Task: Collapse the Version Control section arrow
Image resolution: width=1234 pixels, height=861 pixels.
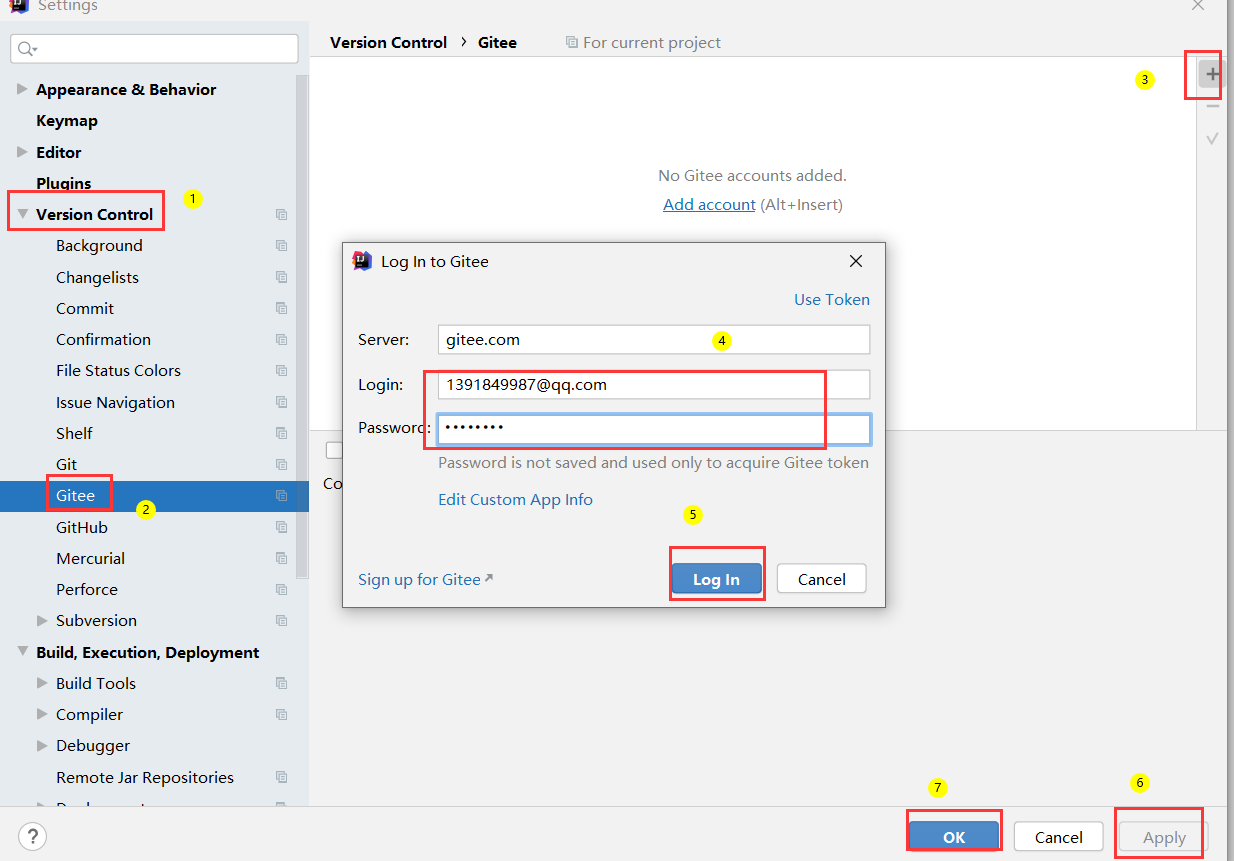Action: (22, 214)
